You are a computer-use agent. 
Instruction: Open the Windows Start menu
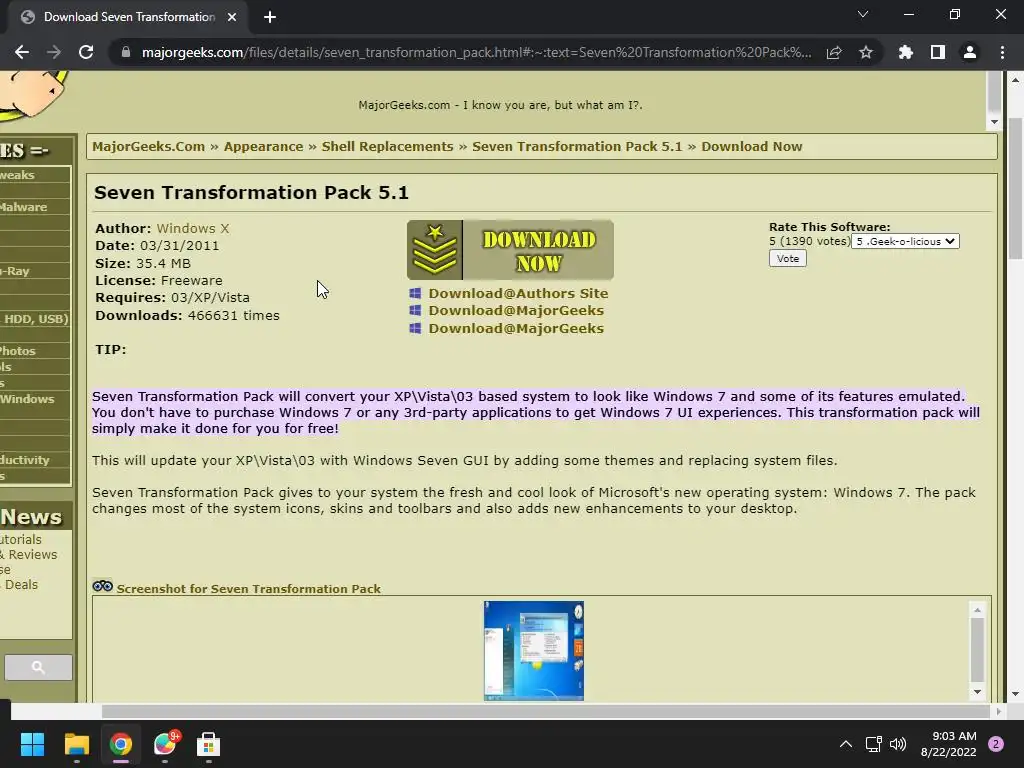pos(32,744)
